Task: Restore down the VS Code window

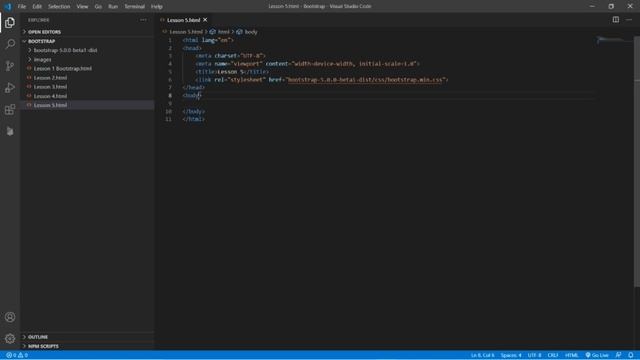Action: click(x=611, y=6)
